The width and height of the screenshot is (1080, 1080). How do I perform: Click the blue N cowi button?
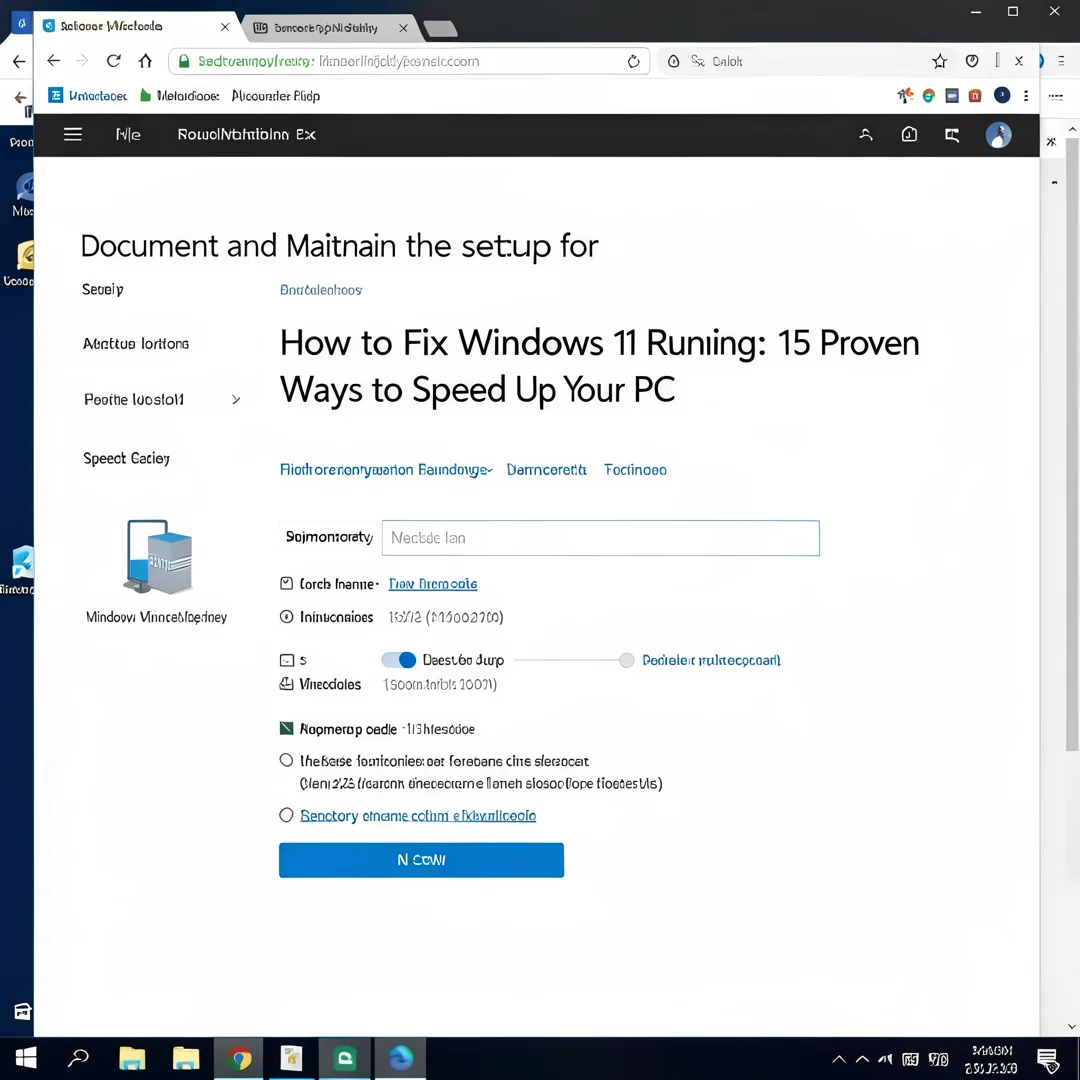coord(421,860)
